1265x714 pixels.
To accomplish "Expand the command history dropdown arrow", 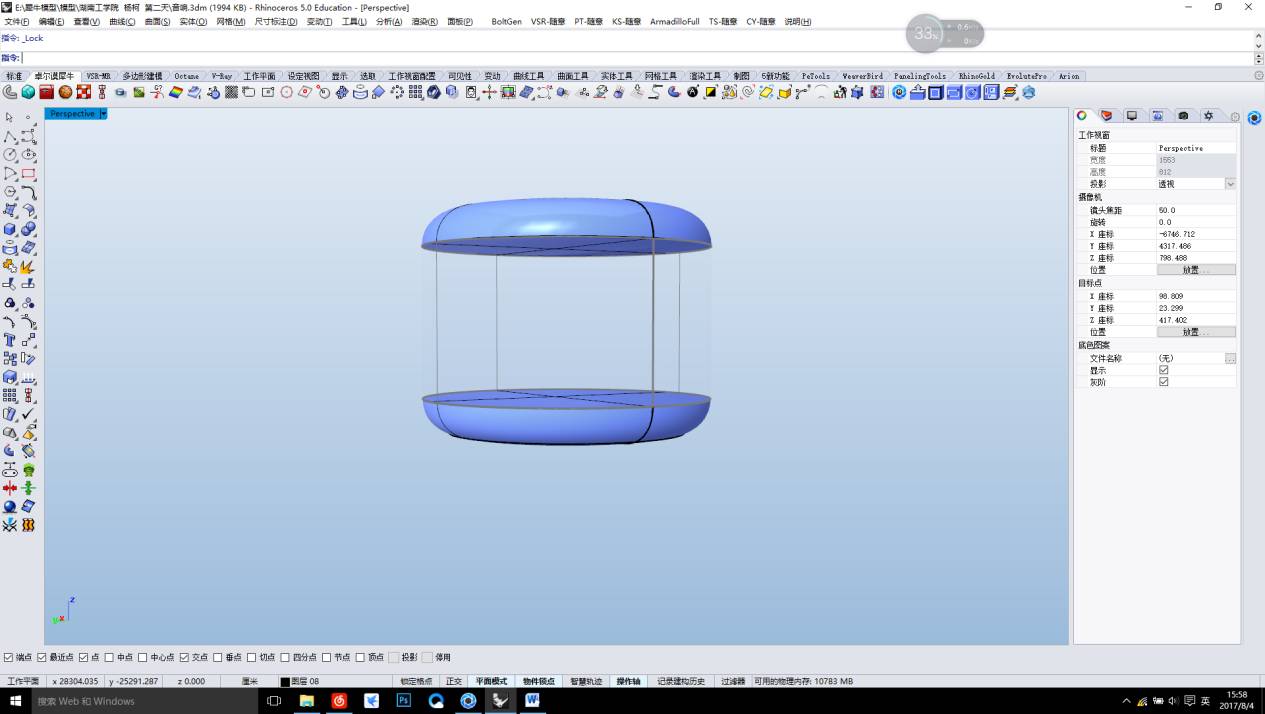I will coord(1258,37).
